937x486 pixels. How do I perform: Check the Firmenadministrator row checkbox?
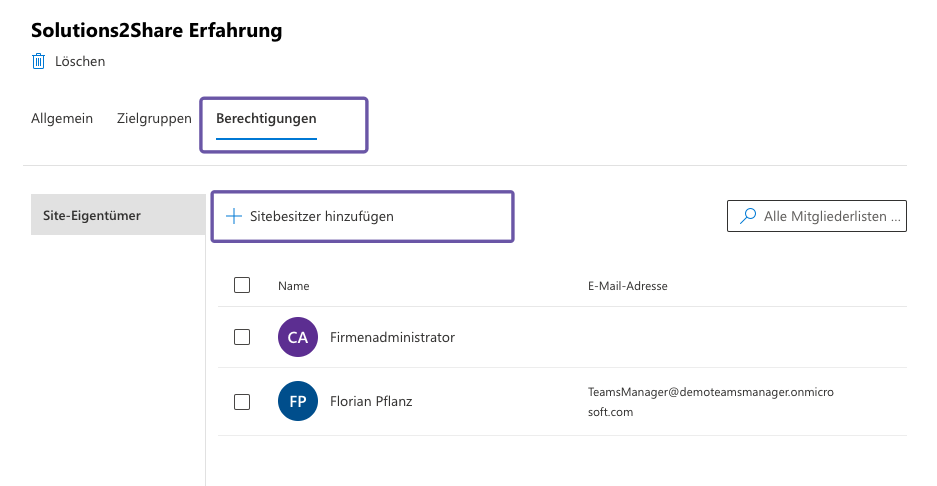tap(242, 337)
